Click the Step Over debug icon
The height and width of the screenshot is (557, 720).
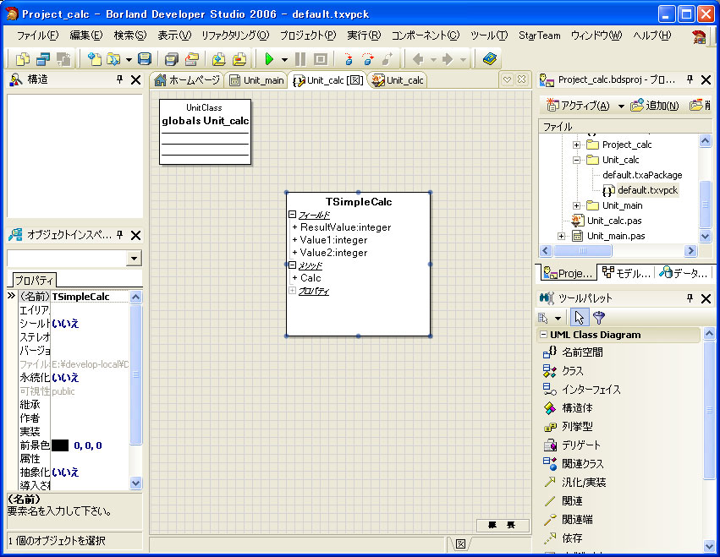[368, 59]
